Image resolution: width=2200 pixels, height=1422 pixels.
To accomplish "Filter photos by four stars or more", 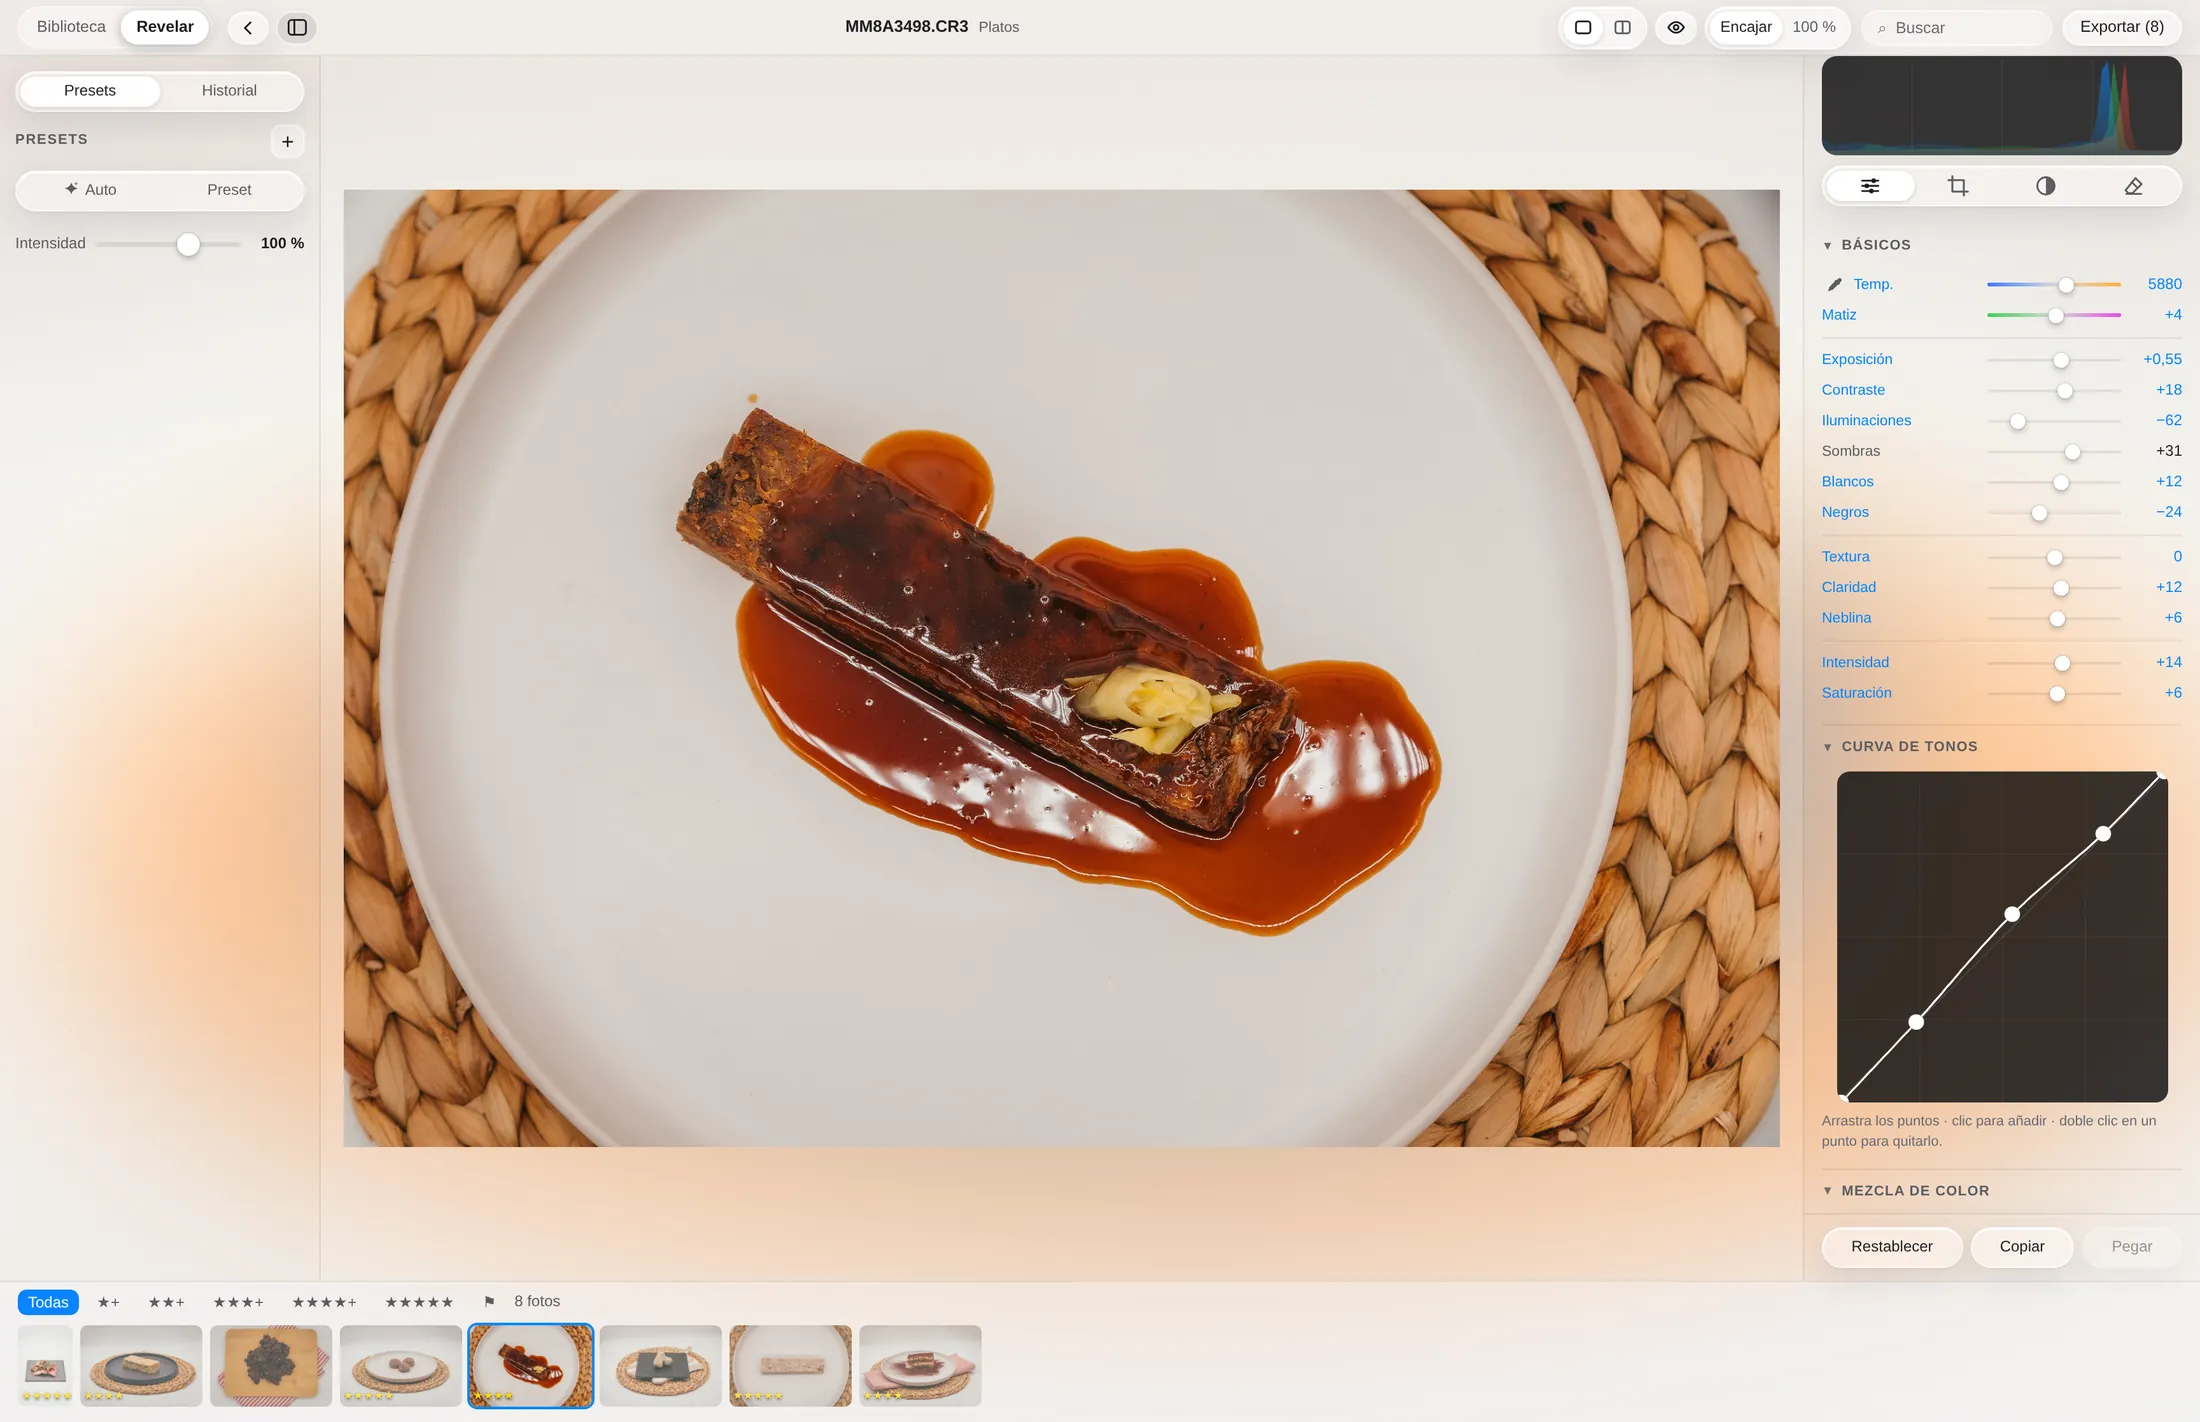I will coord(324,1302).
